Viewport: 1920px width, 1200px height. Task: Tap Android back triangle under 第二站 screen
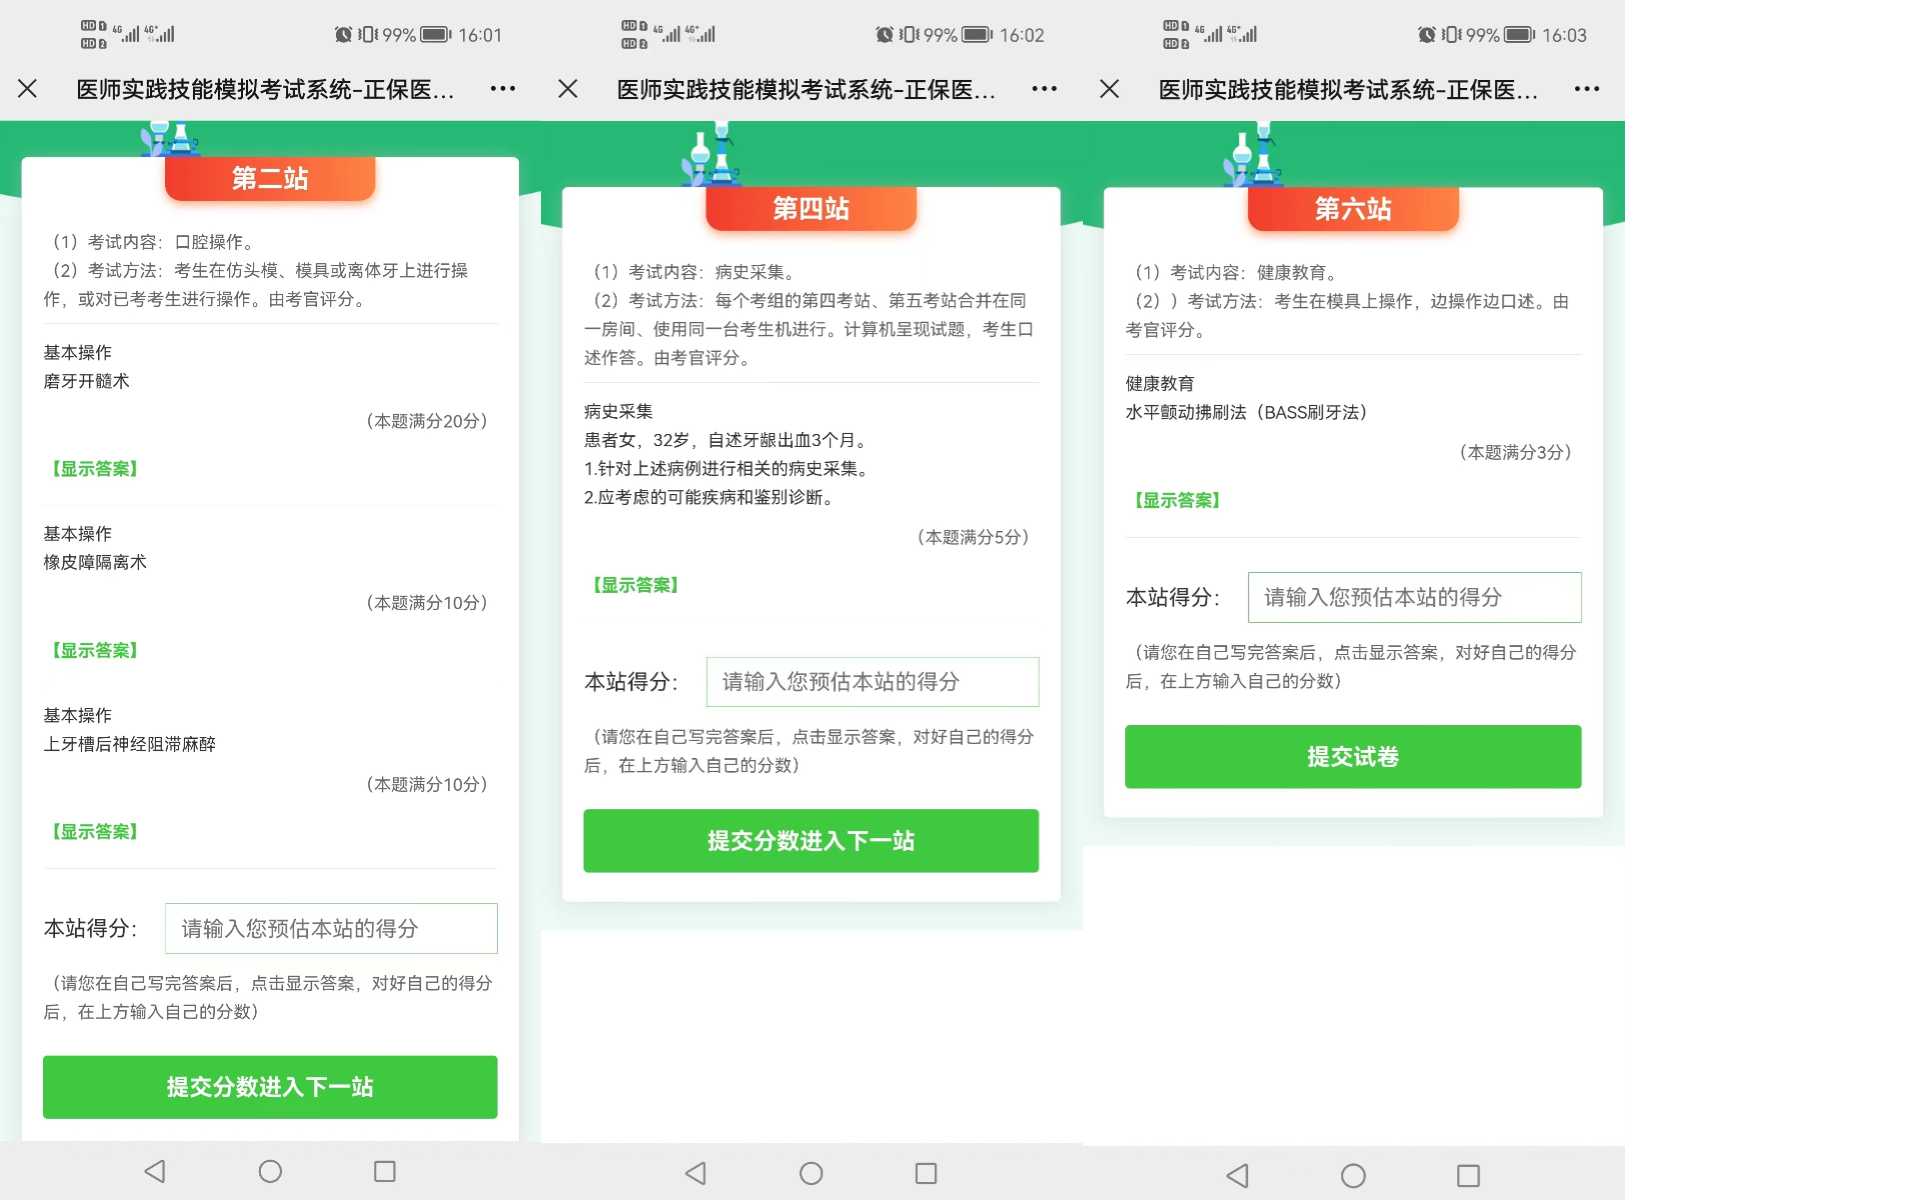click(155, 1171)
